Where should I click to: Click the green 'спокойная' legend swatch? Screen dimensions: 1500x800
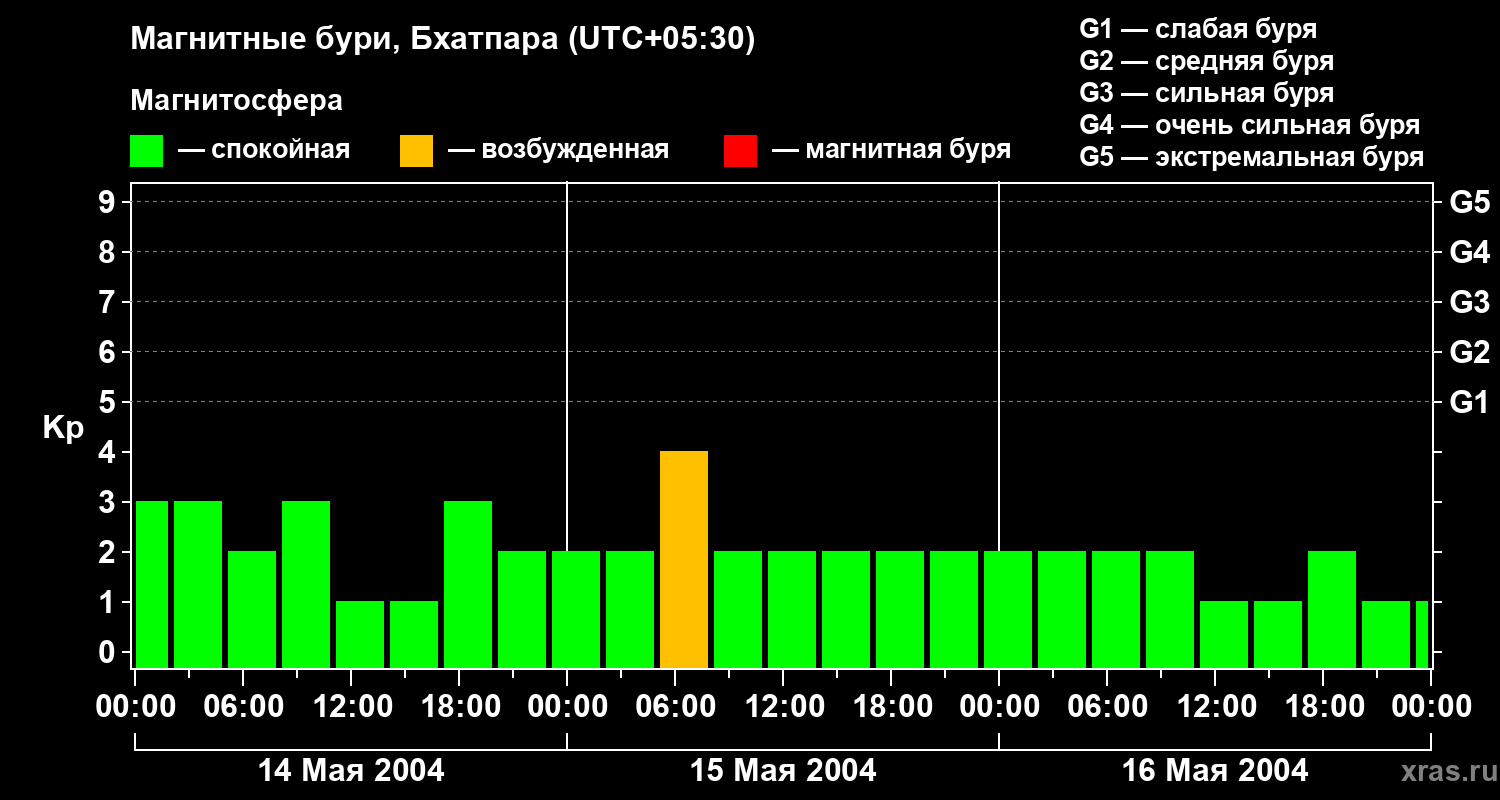146,151
